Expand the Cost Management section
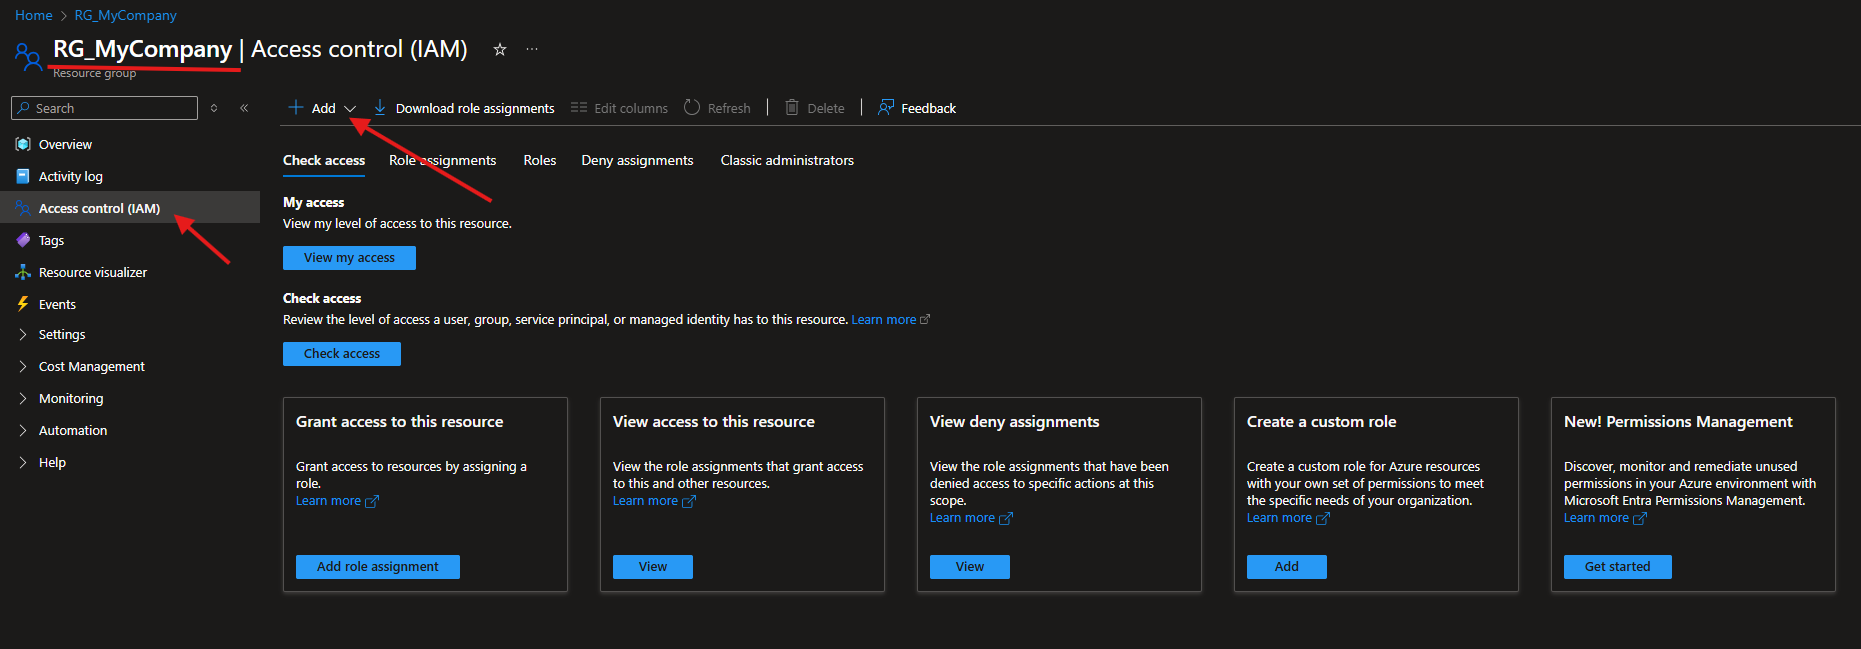This screenshot has height=649, width=1861. click(23, 367)
